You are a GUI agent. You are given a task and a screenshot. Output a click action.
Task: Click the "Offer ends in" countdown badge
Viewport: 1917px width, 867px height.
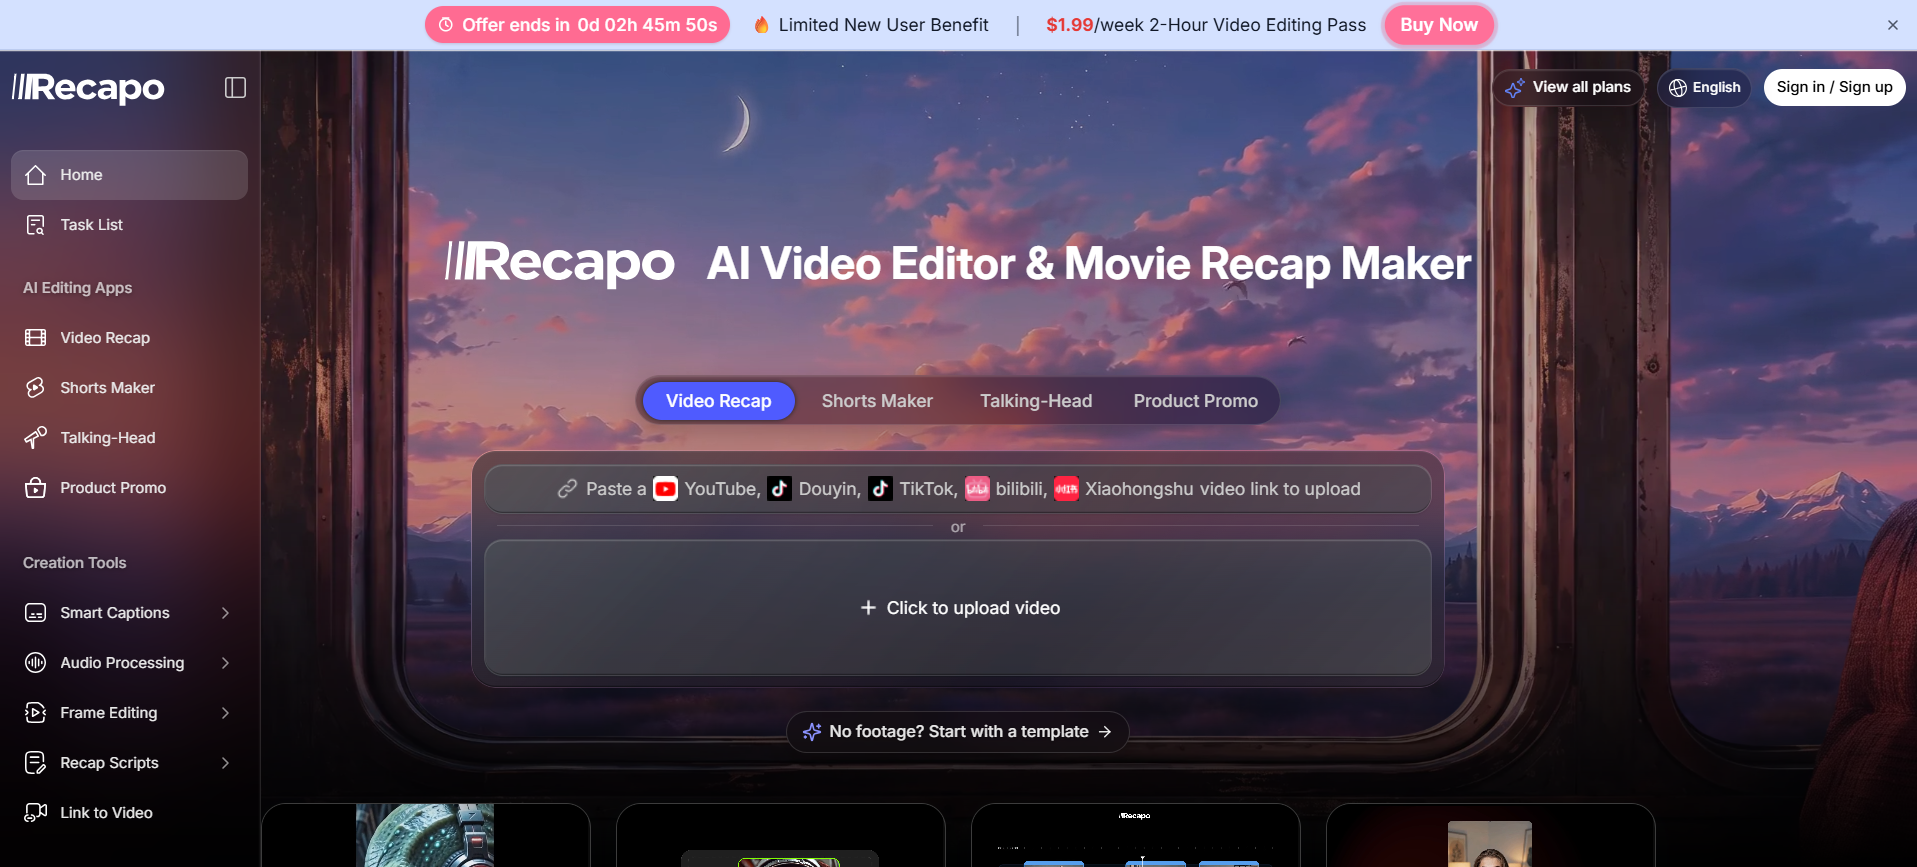coord(577,25)
